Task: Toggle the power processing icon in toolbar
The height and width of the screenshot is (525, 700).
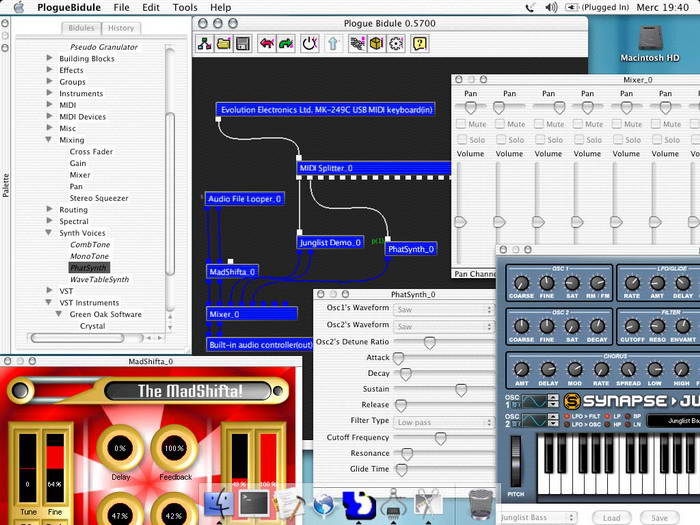Action: click(x=310, y=43)
